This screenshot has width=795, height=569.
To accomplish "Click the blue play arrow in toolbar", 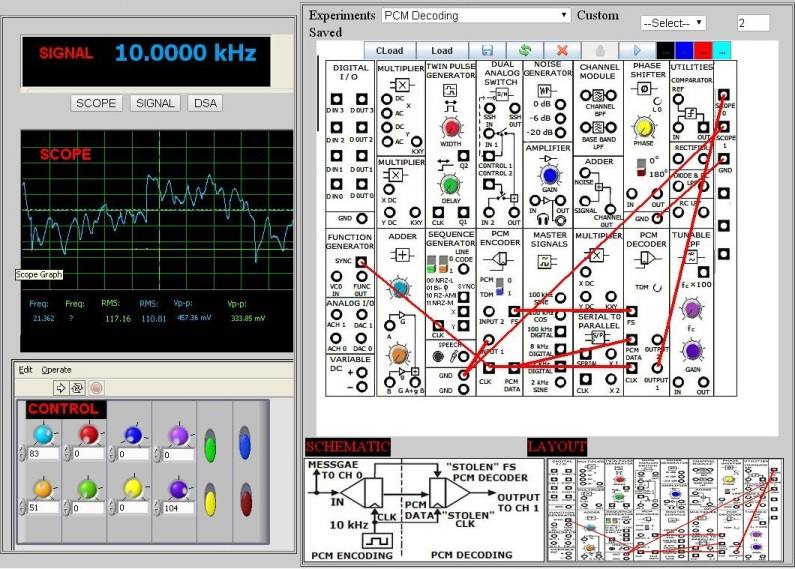I will tap(637, 50).
